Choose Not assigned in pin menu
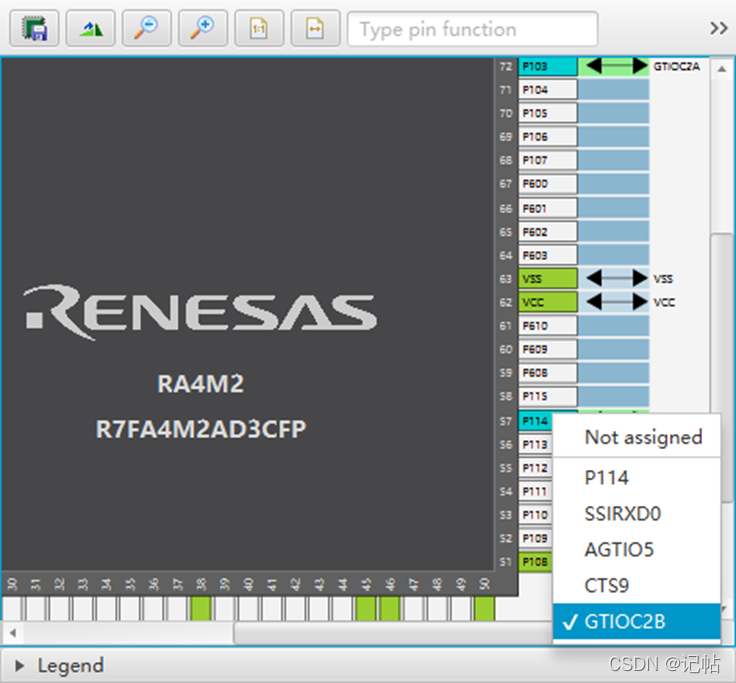Viewport: 736px width, 683px height. (636, 437)
